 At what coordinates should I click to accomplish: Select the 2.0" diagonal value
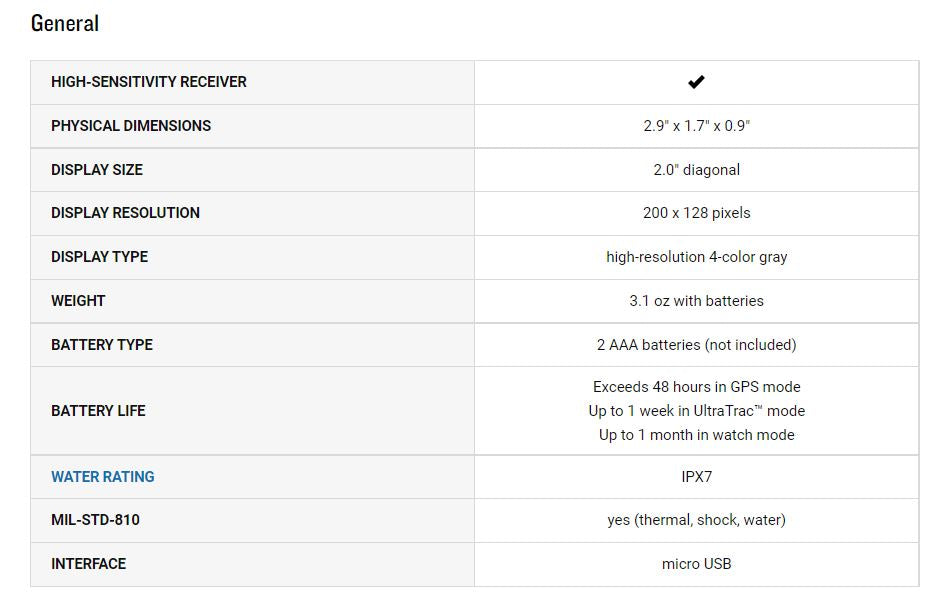point(696,170)
